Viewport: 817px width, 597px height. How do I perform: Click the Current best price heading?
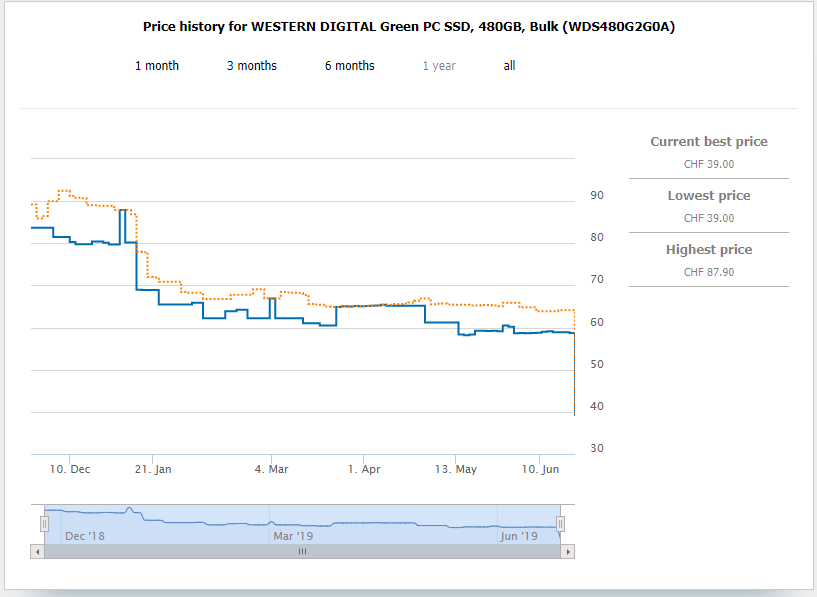[708, 142]
